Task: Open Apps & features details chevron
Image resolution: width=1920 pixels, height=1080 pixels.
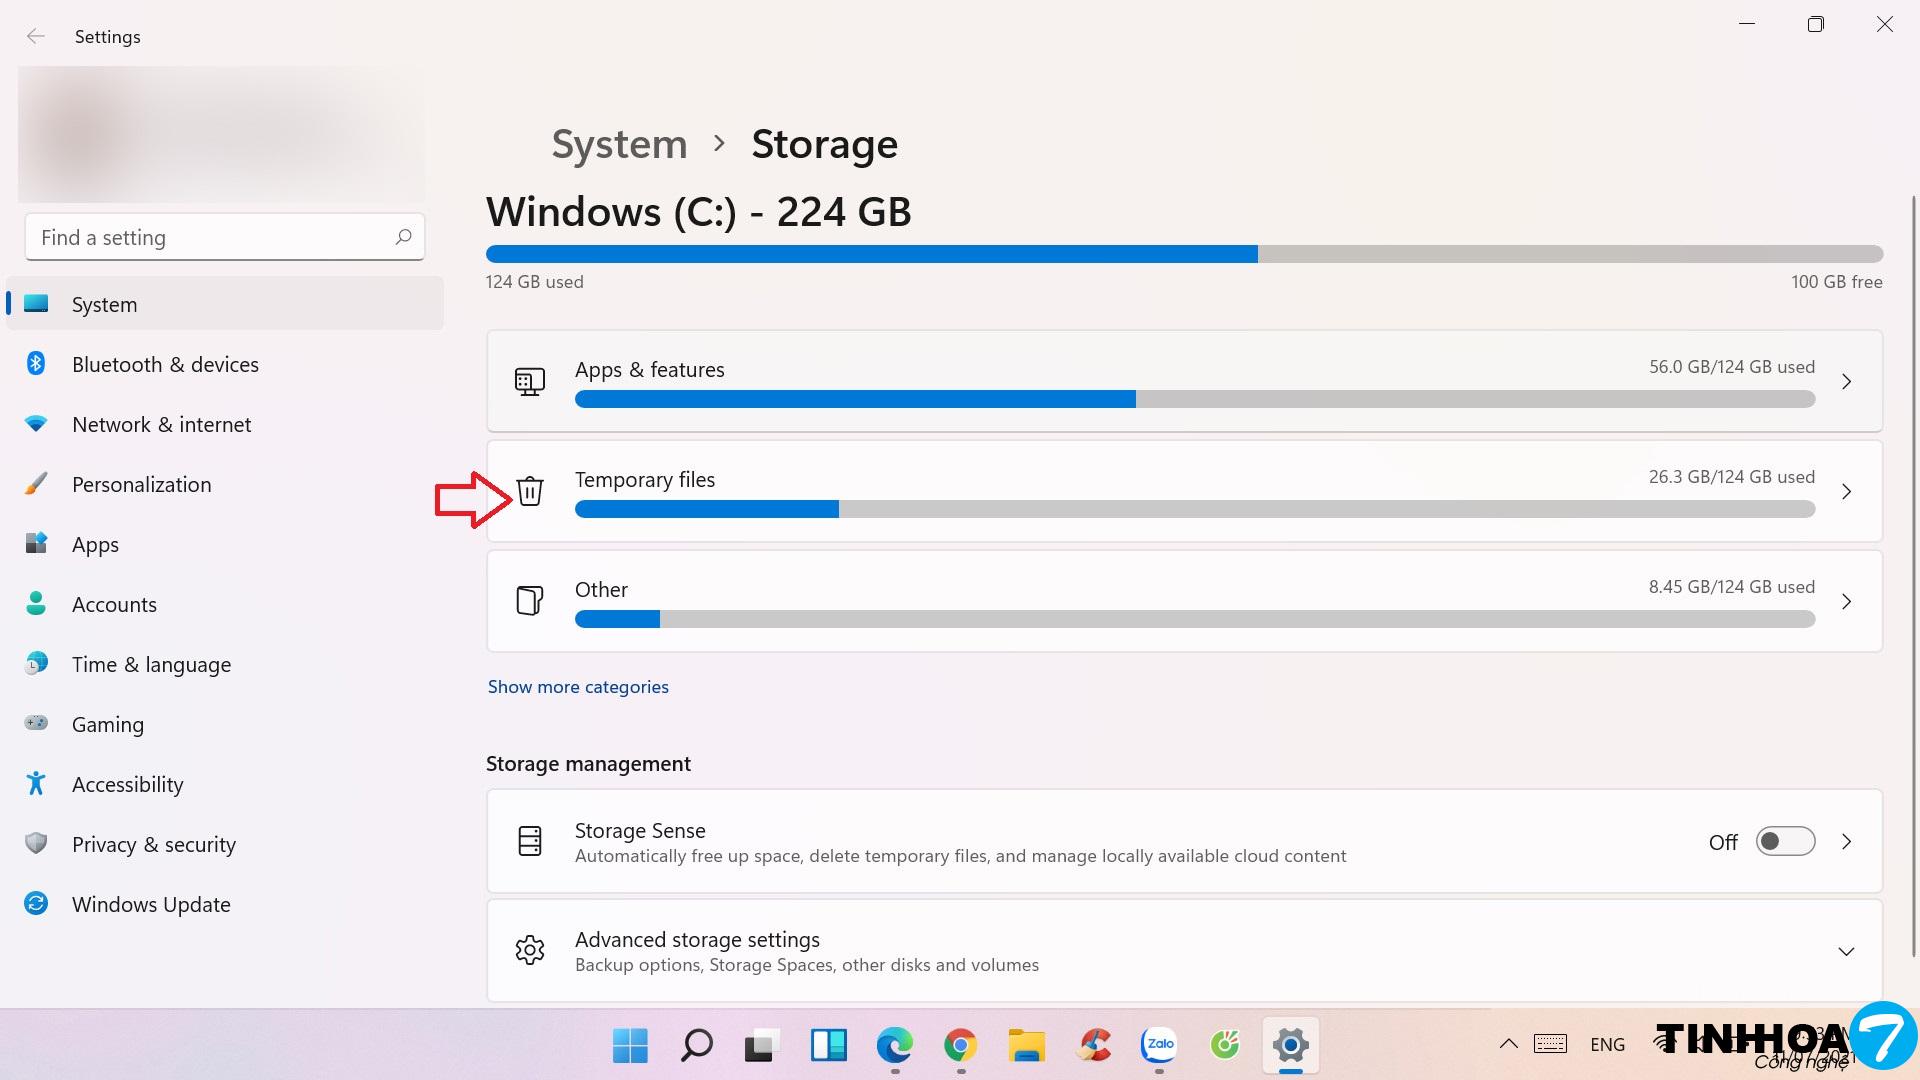Action: [x=1846, y=381]
